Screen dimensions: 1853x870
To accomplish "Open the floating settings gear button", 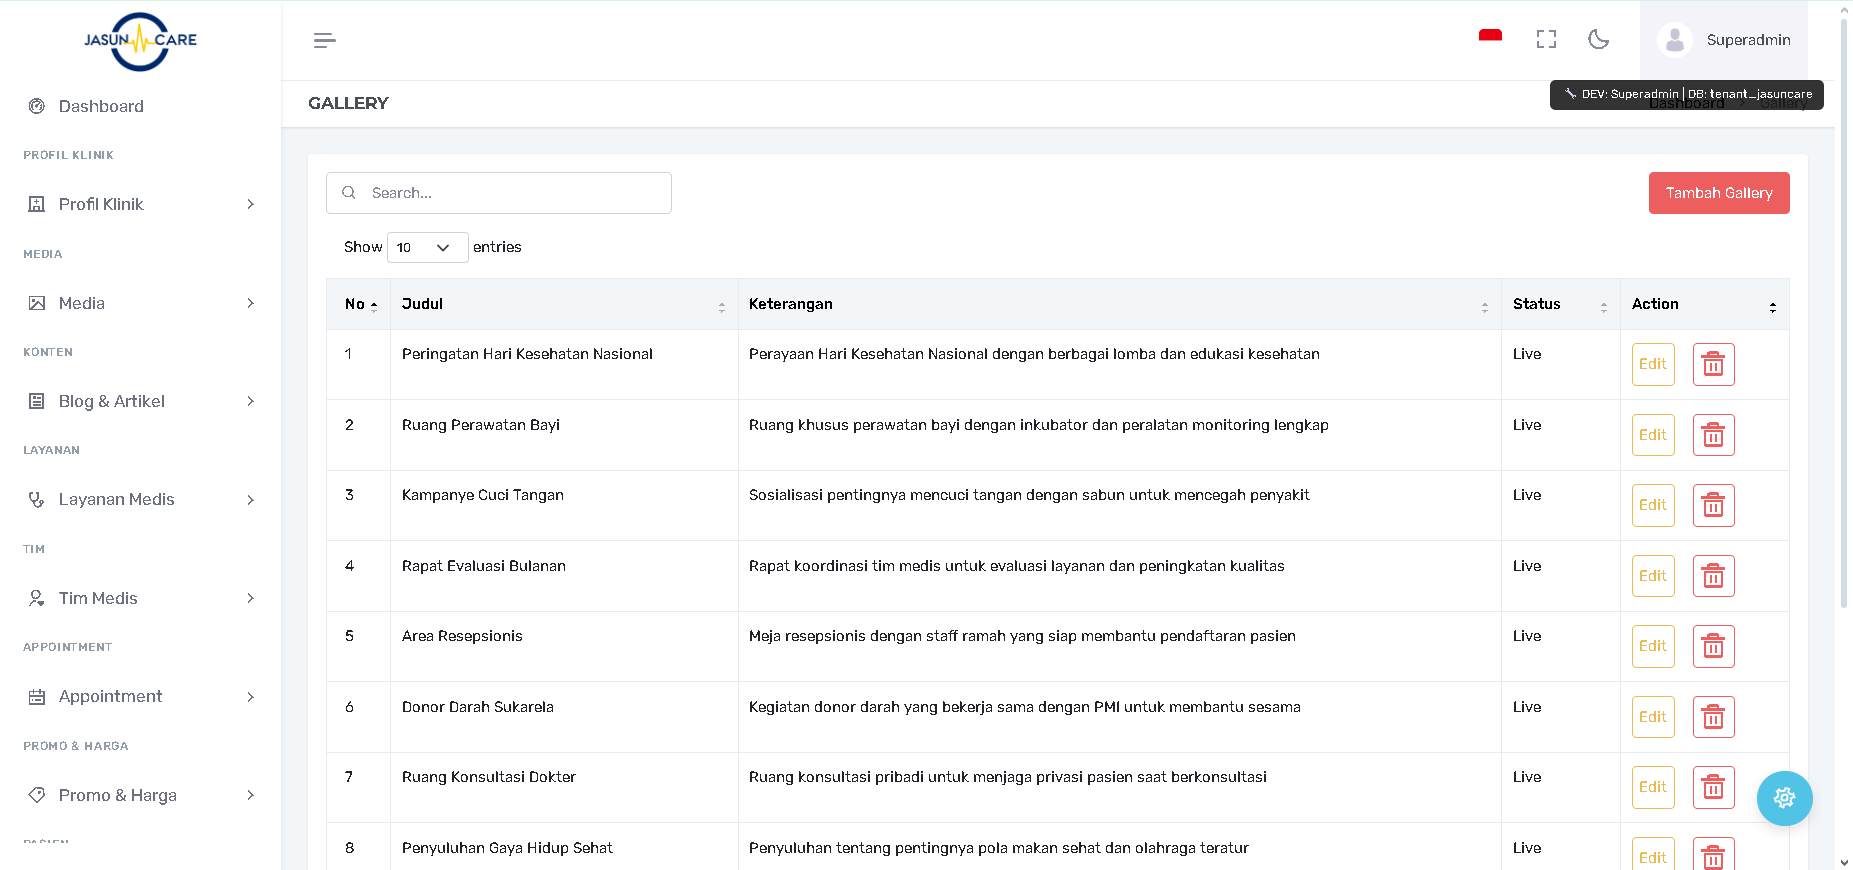I will 1784,798.
